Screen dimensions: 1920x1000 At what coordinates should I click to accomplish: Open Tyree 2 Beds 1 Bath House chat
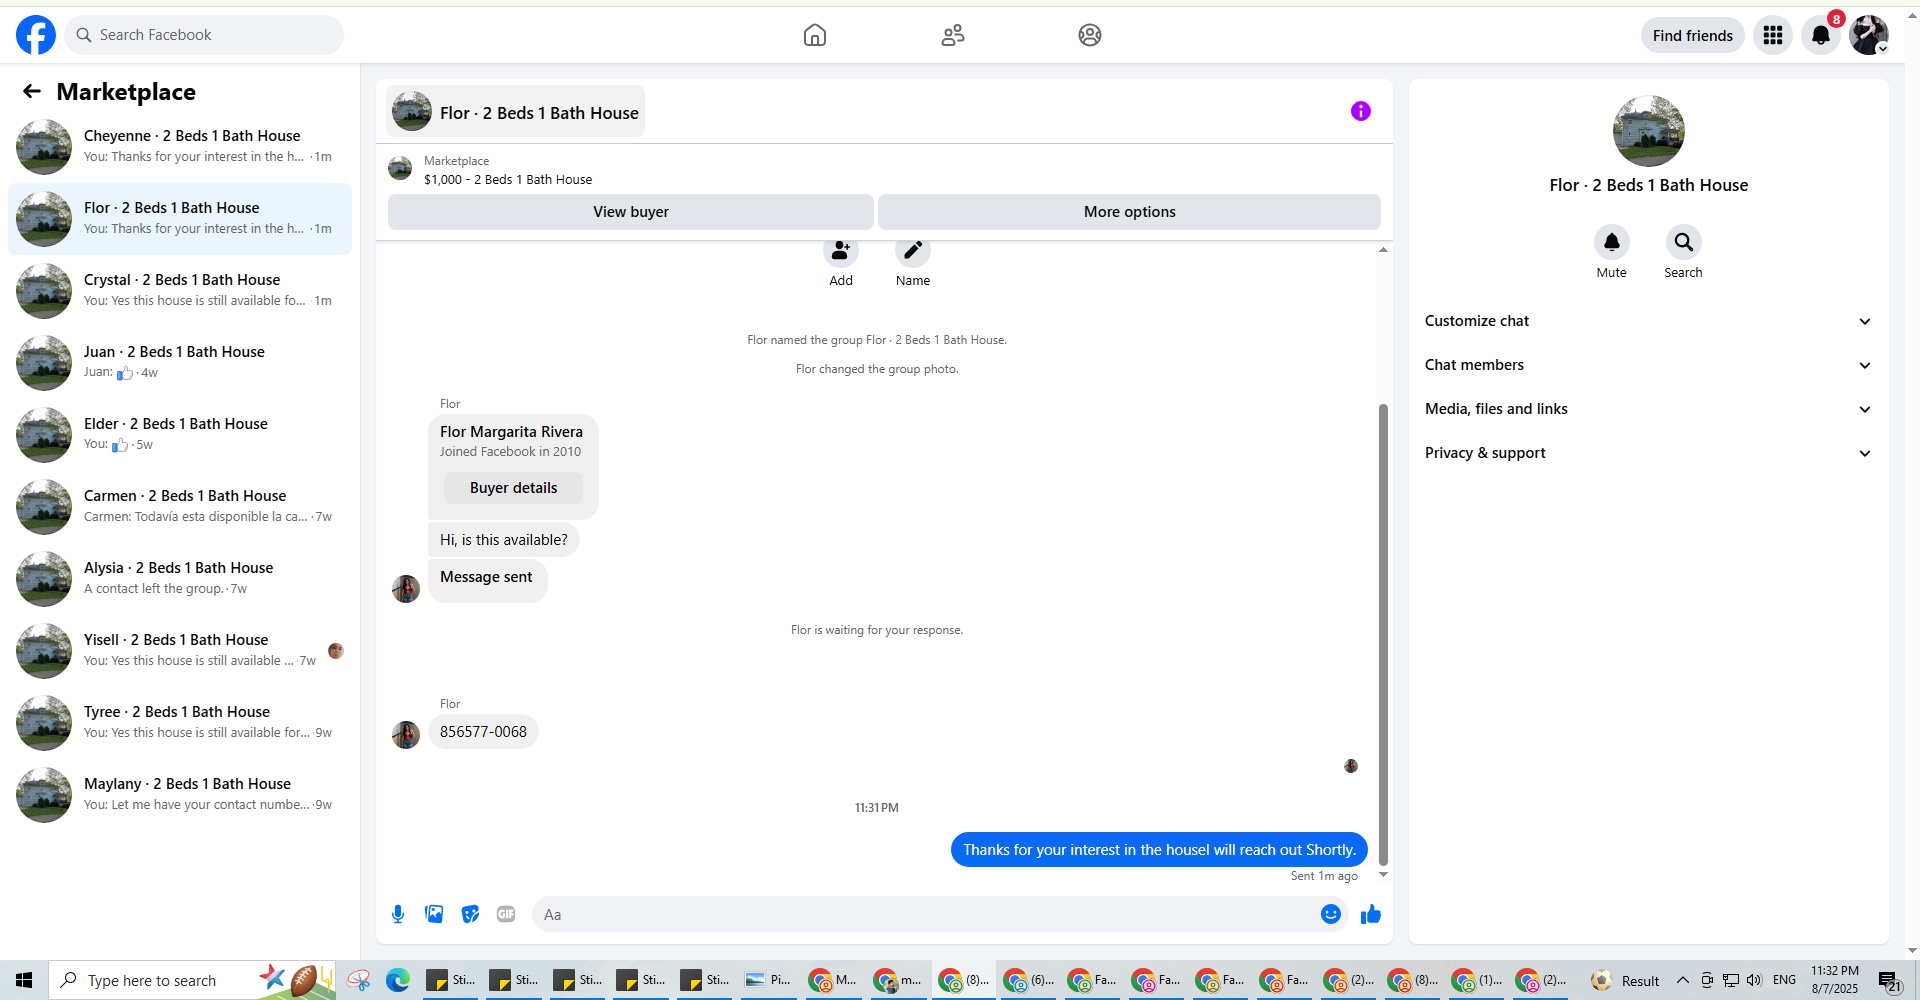(180, 723)
